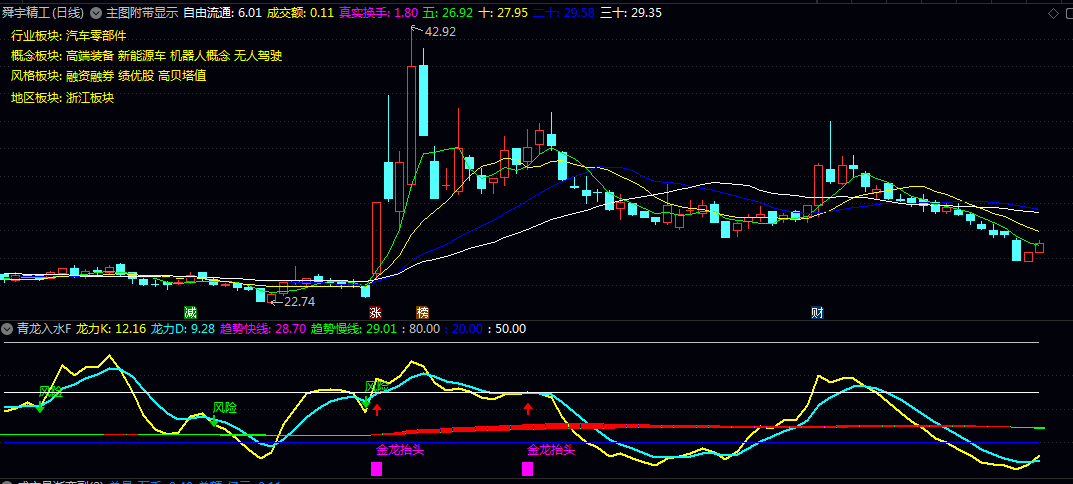Click the 浙江板块 region link
Viewport: 1073px width, 484px height.
pos(90,97)
